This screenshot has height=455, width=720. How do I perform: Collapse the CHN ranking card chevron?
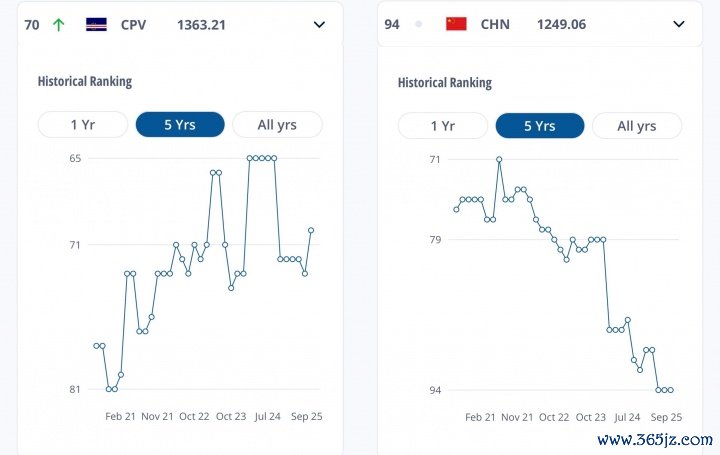click(679, 24)
